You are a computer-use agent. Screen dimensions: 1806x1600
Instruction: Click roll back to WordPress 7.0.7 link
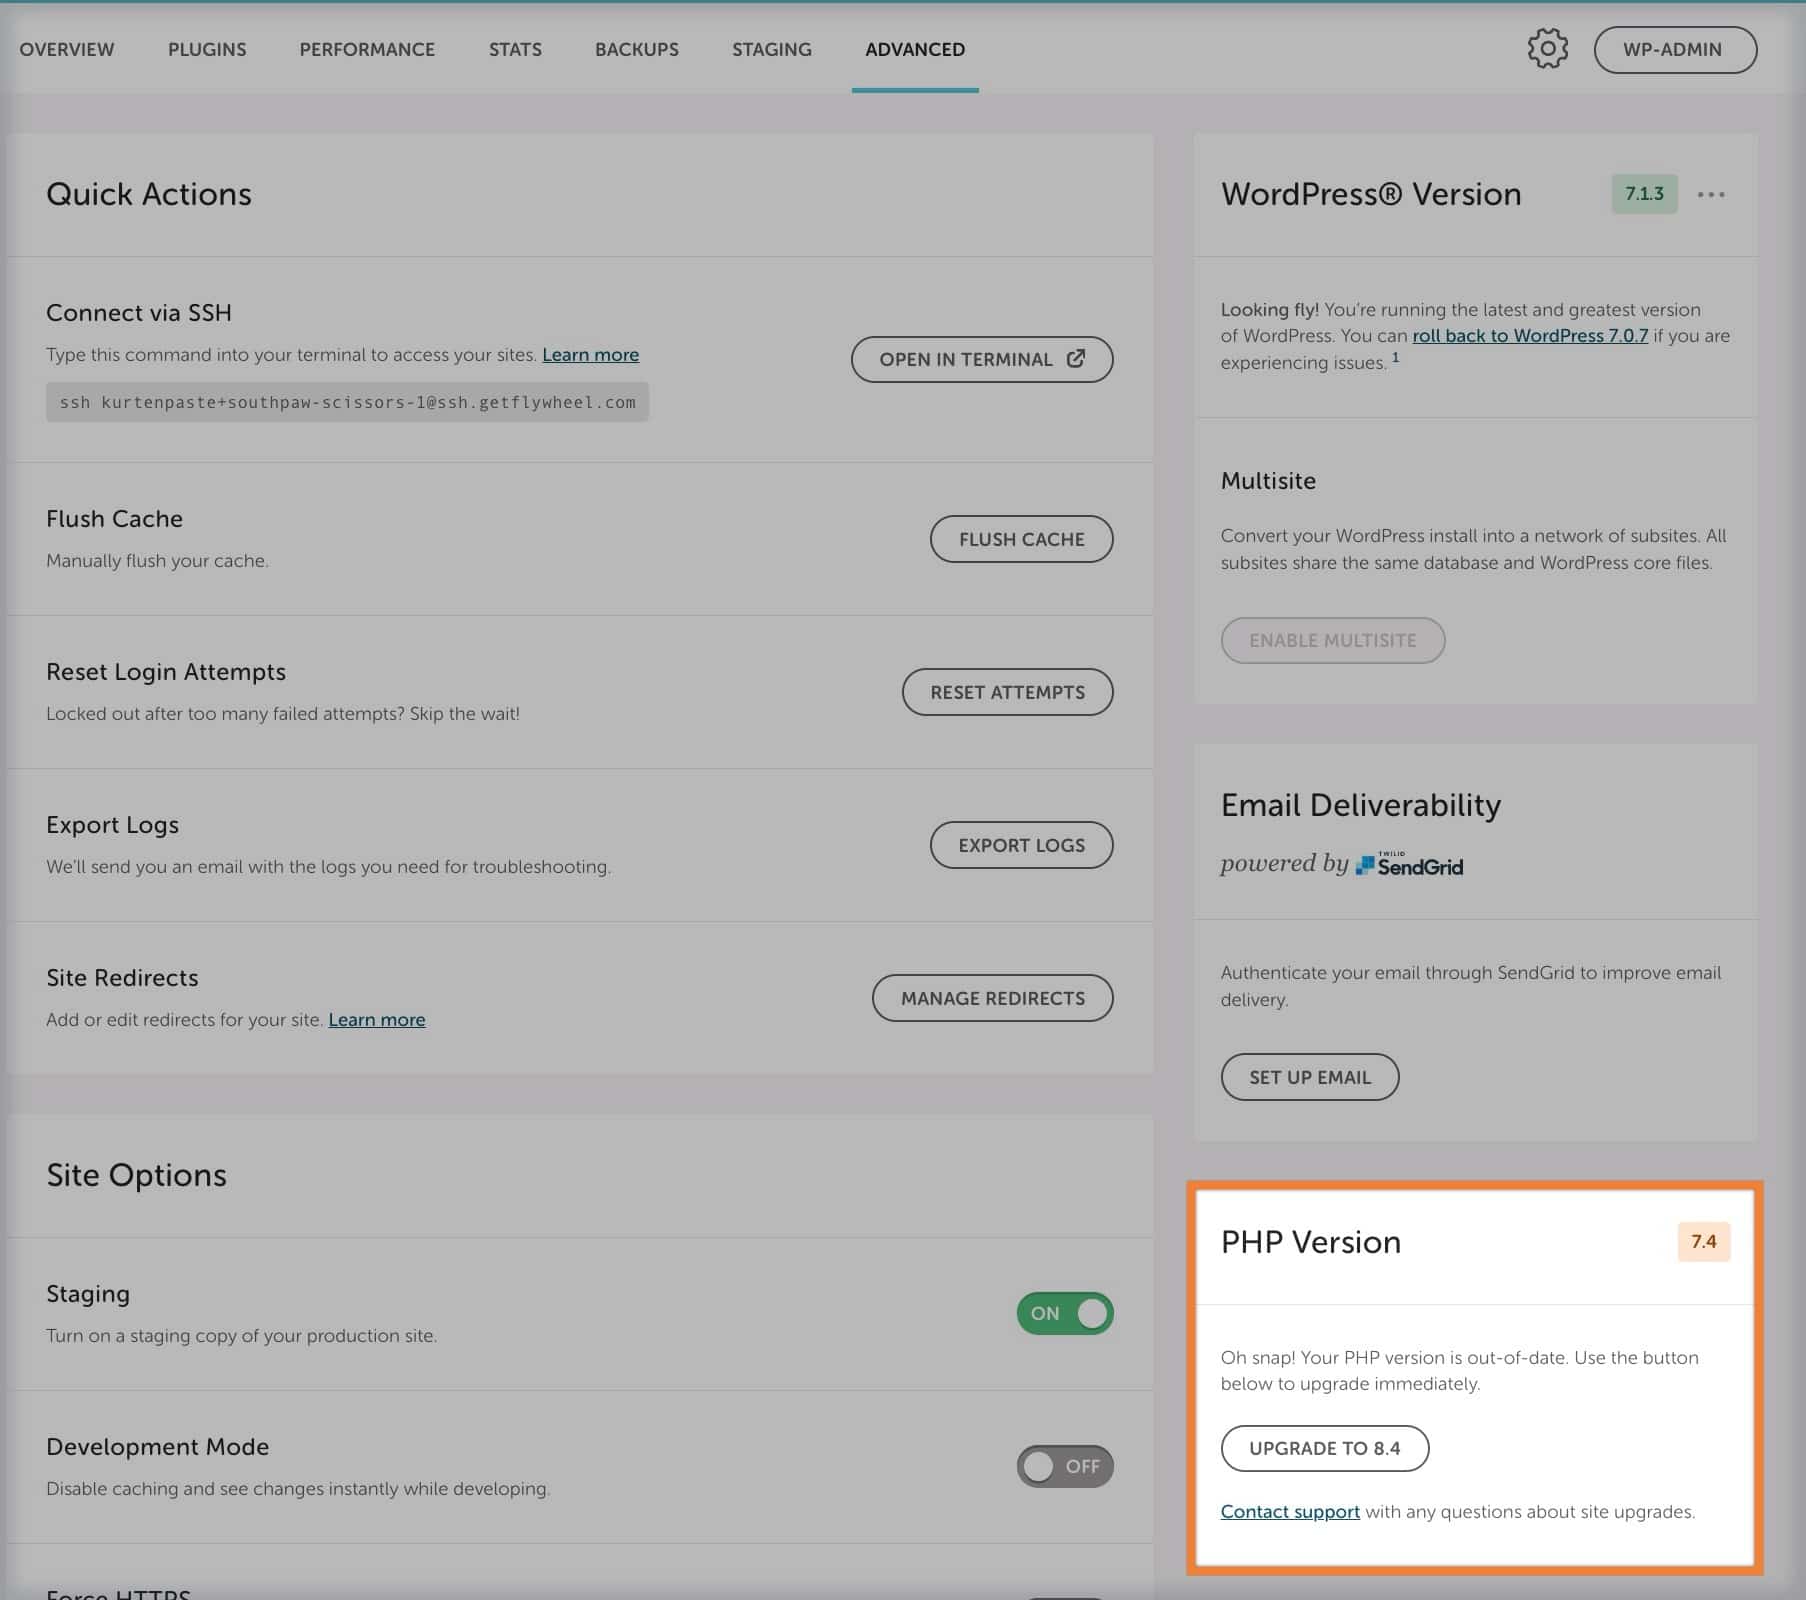coord(1530,336)
